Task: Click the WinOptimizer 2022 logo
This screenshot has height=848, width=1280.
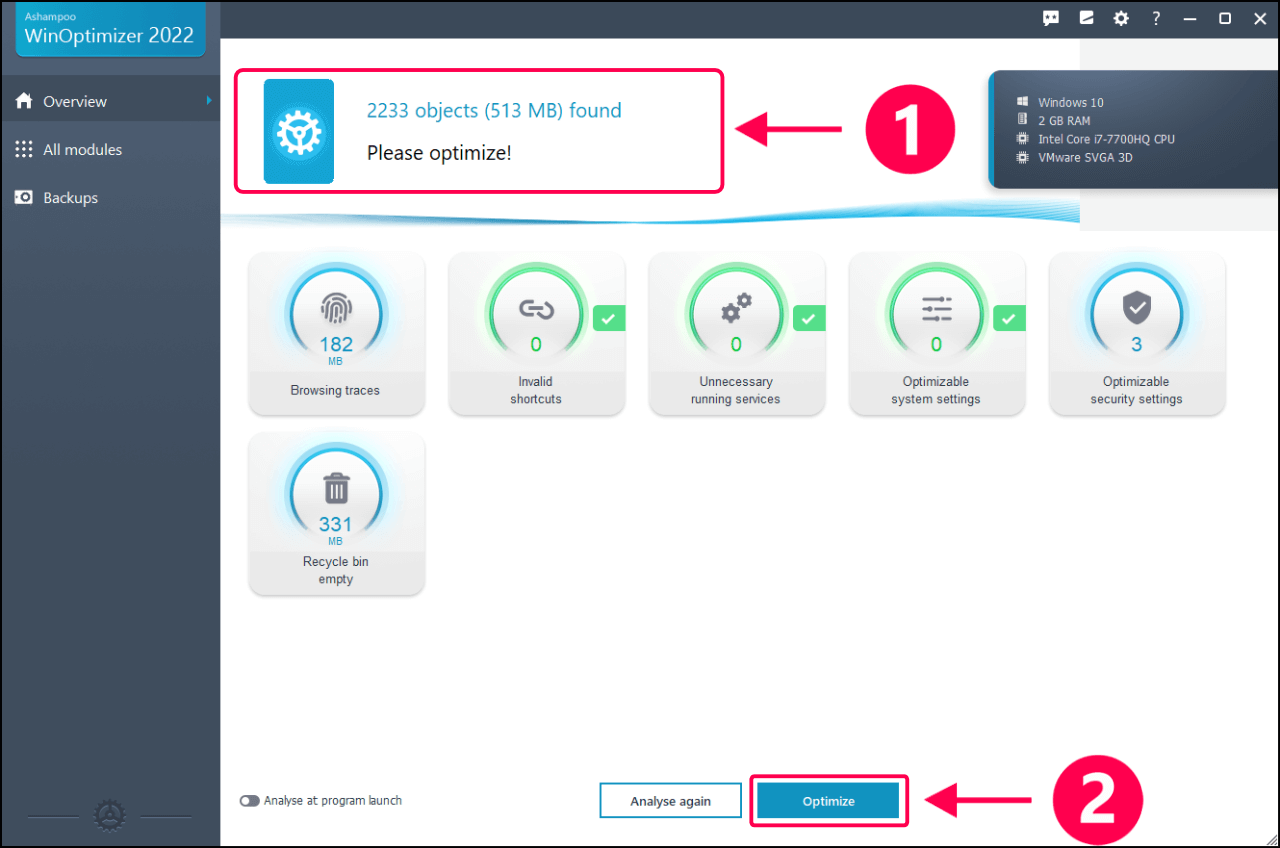Action: click(110, 28)
